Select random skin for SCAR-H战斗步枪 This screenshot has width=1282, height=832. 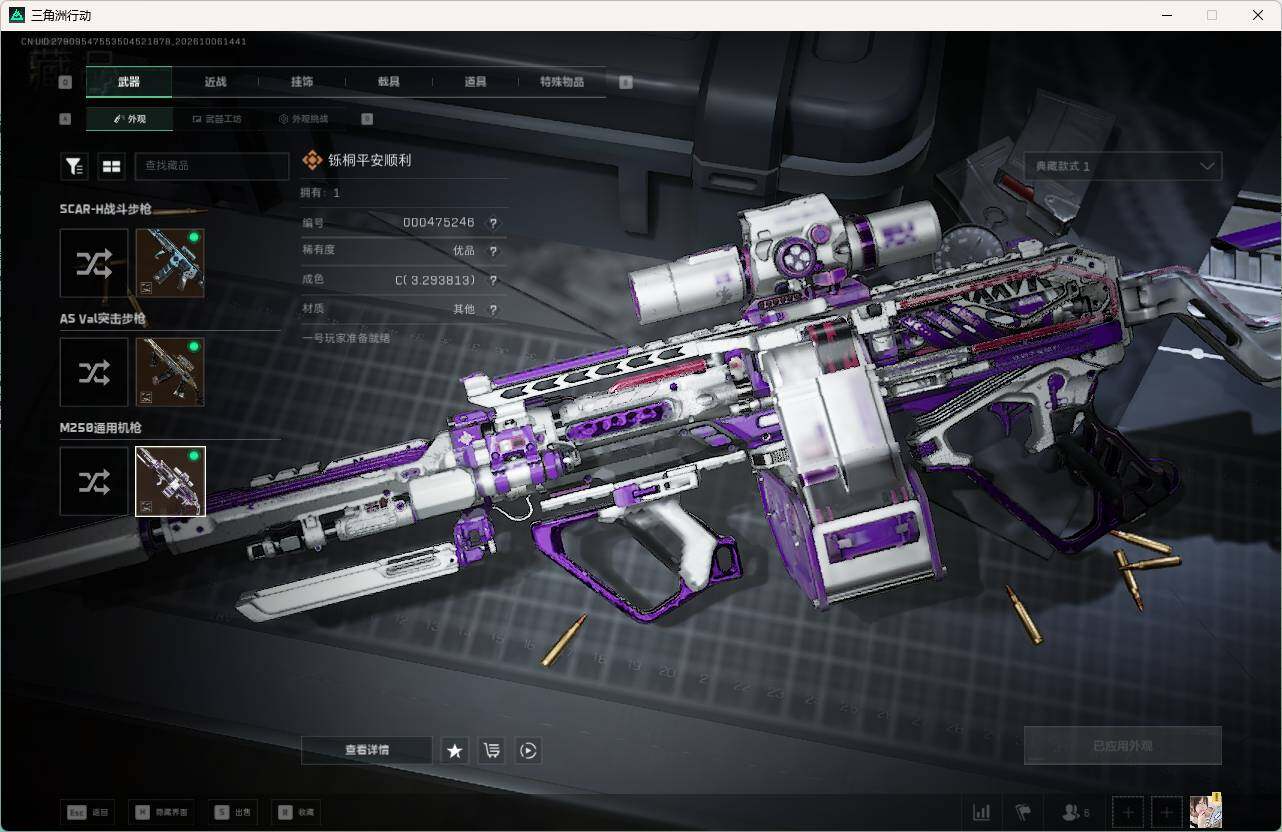pyautogui.click(x=94, y=263)
